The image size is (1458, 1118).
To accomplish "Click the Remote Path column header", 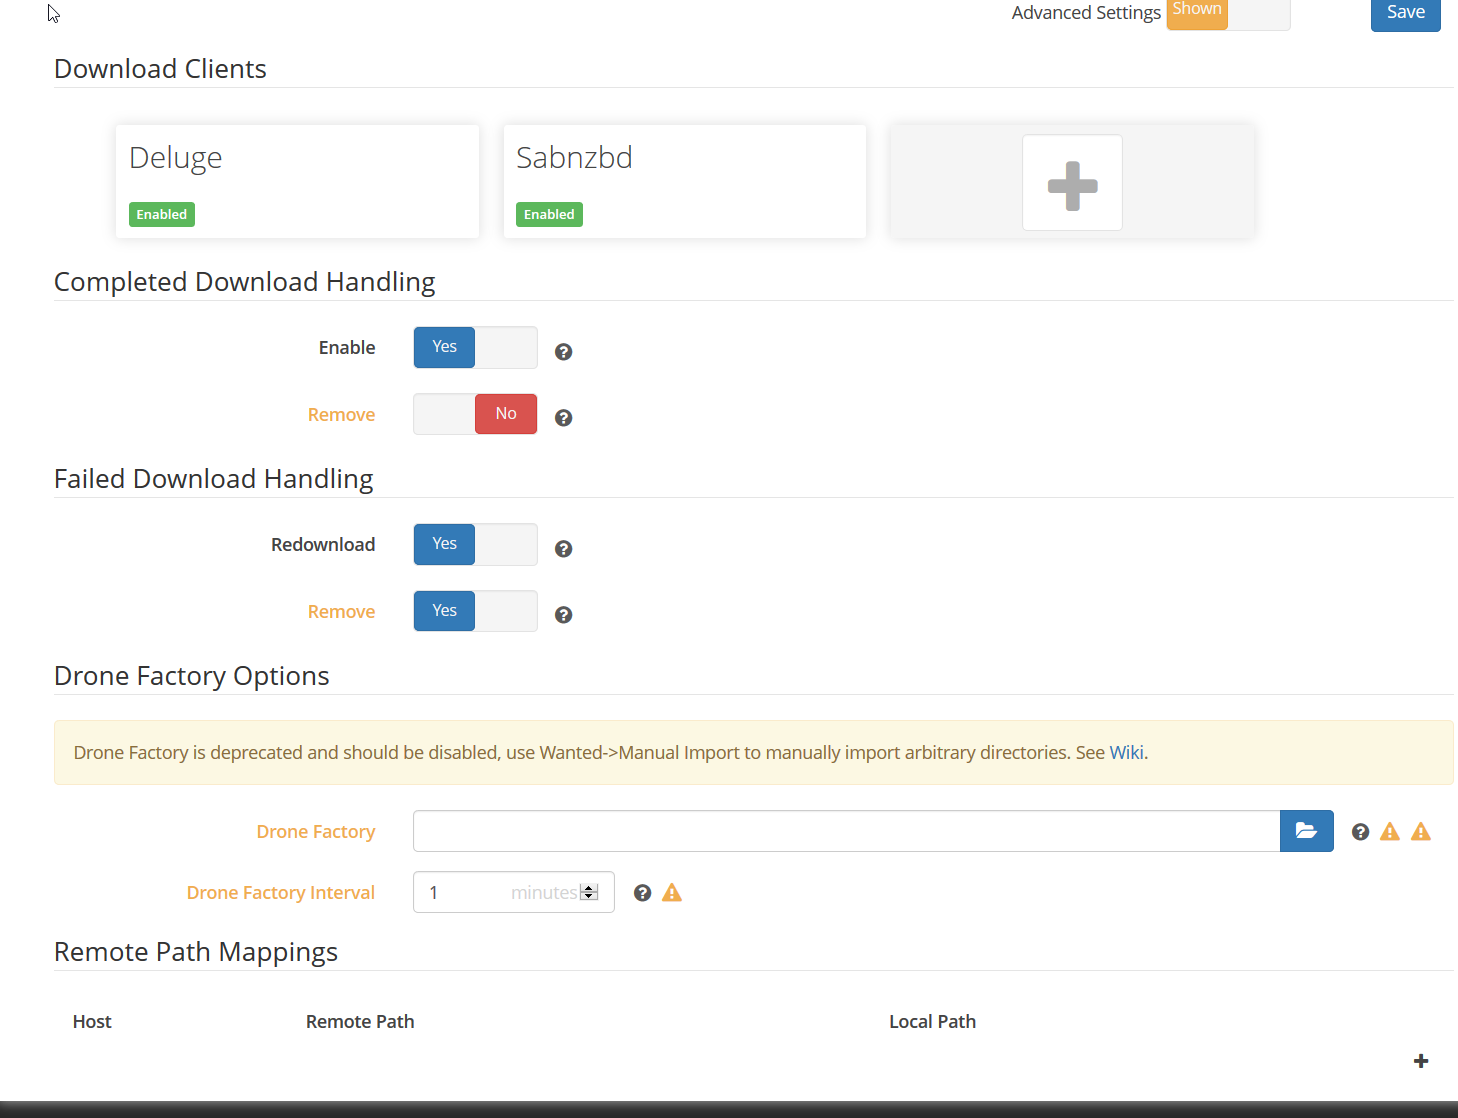I will coord(360,1022).
